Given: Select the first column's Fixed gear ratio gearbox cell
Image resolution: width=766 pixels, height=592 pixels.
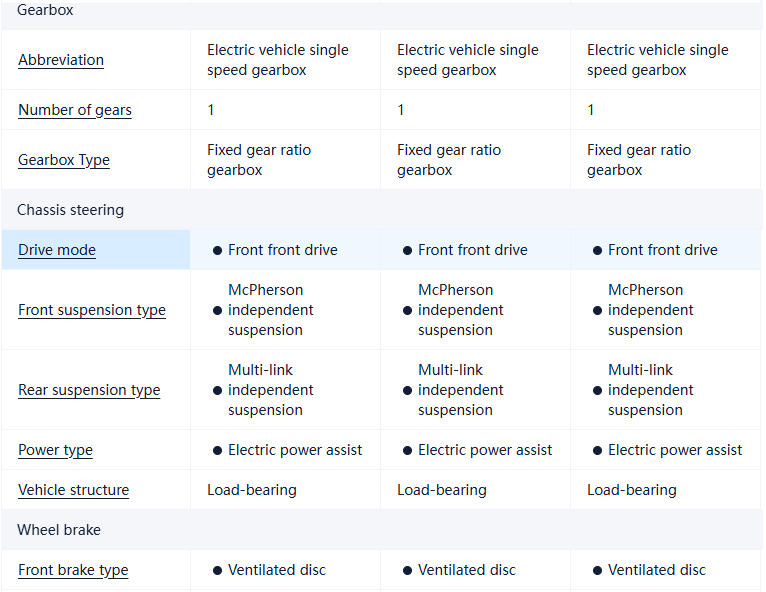Looking at the screenshot, I should pos(259,160).
